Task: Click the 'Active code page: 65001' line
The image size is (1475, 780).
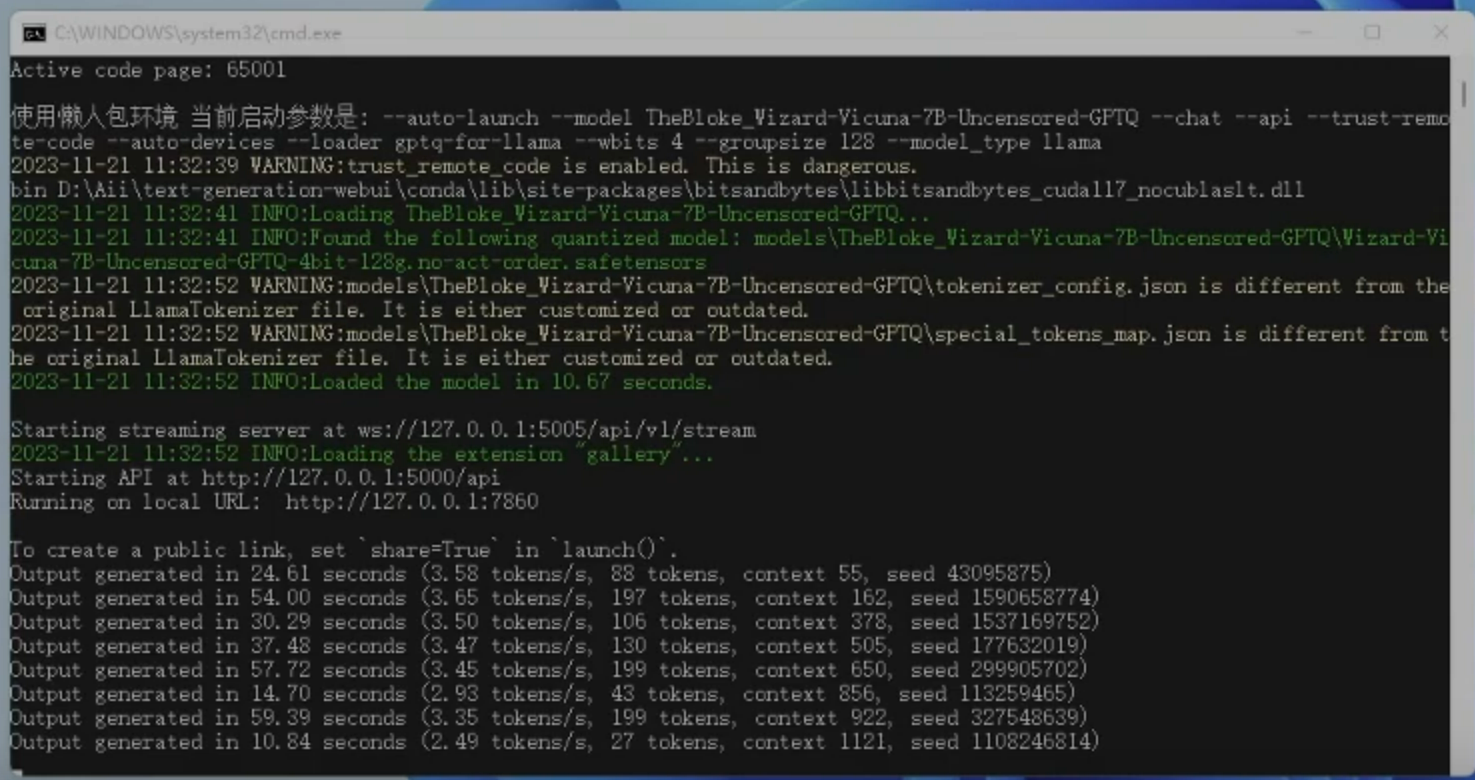Action: [x=148, y=70]
